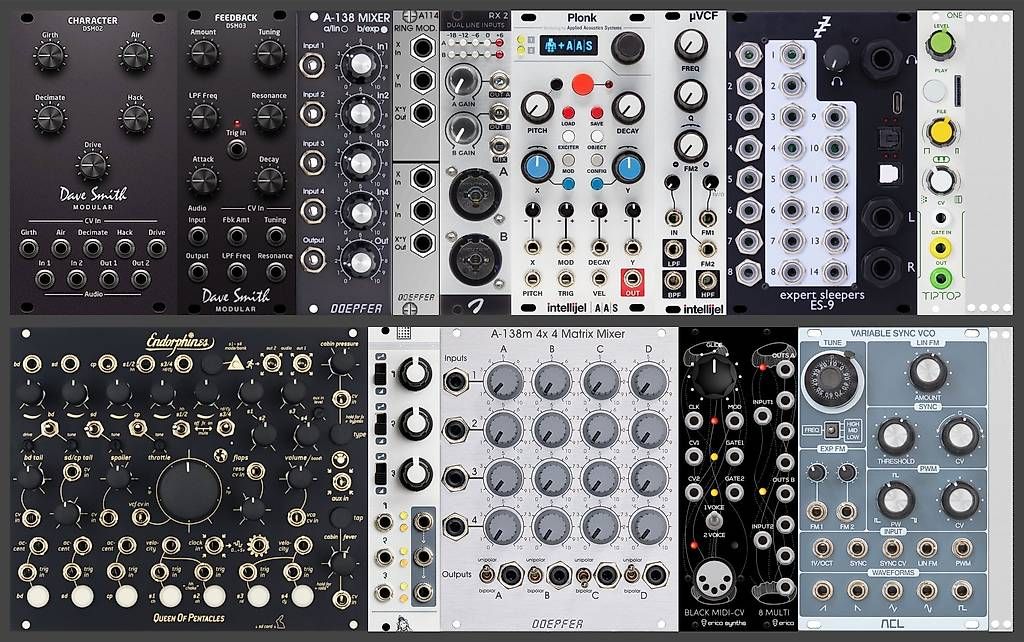Click the HPF output jack on µVCF
Image resolution: width=1024 pixels, height=642 pixels.
[x=707, y=280]
